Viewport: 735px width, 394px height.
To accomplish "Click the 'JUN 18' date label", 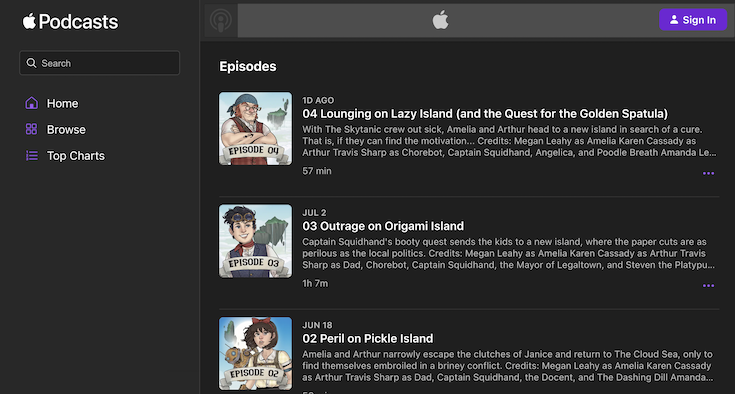I will [x=317, y=325].
